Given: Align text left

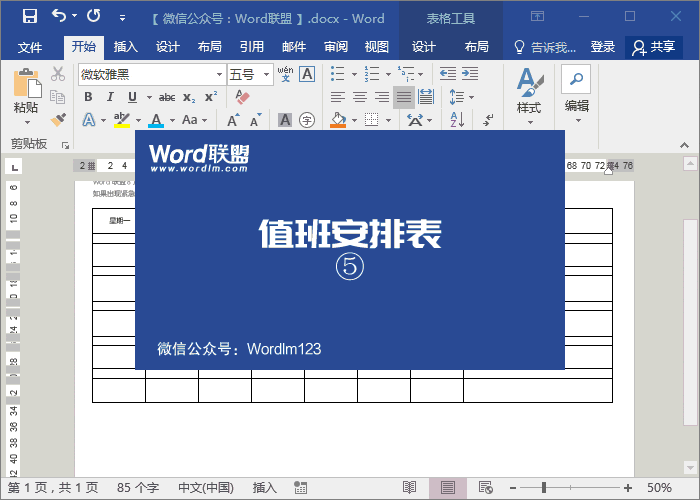Looking at the screenshot, I should [338, 97].
